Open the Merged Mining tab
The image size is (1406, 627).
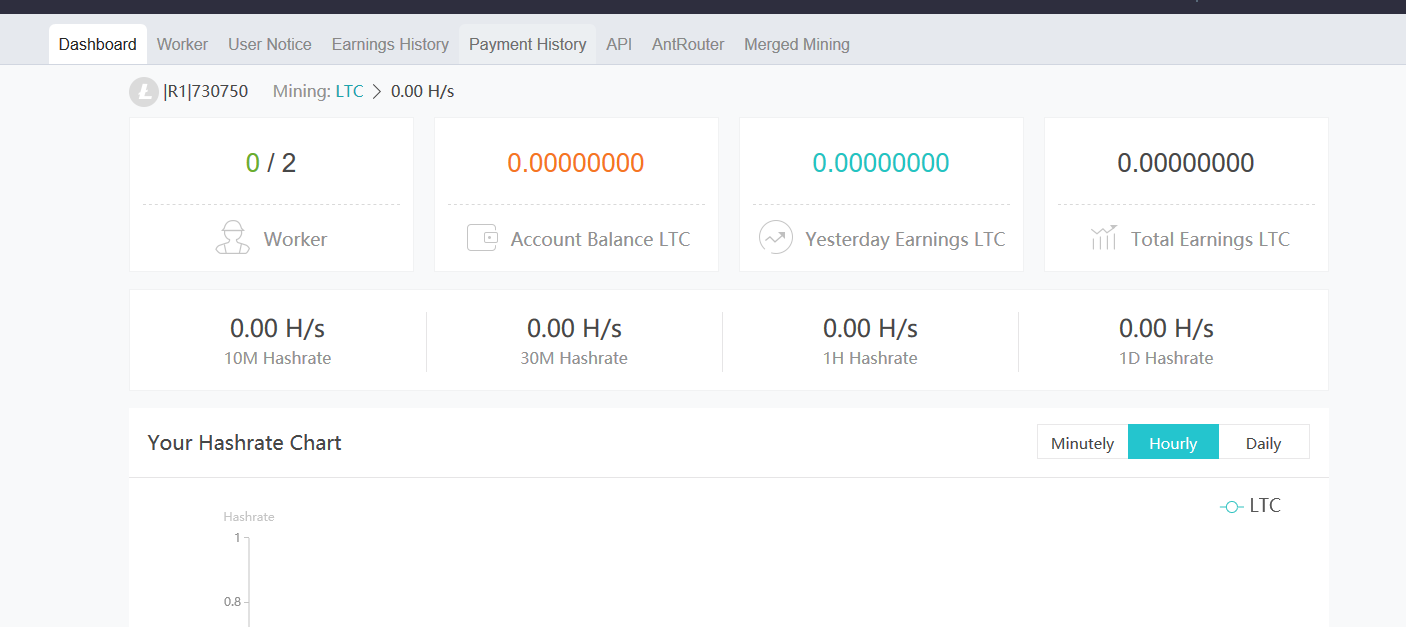click(x=796, y=45)
